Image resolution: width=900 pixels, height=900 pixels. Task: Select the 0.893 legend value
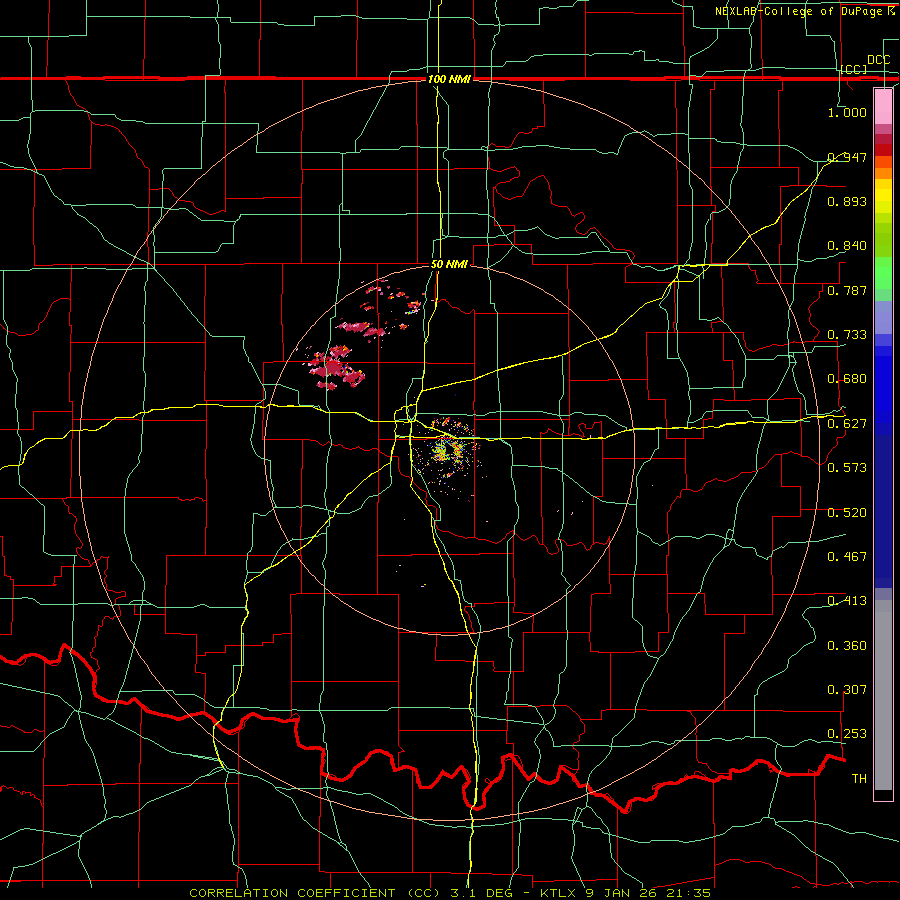point(847,201)
